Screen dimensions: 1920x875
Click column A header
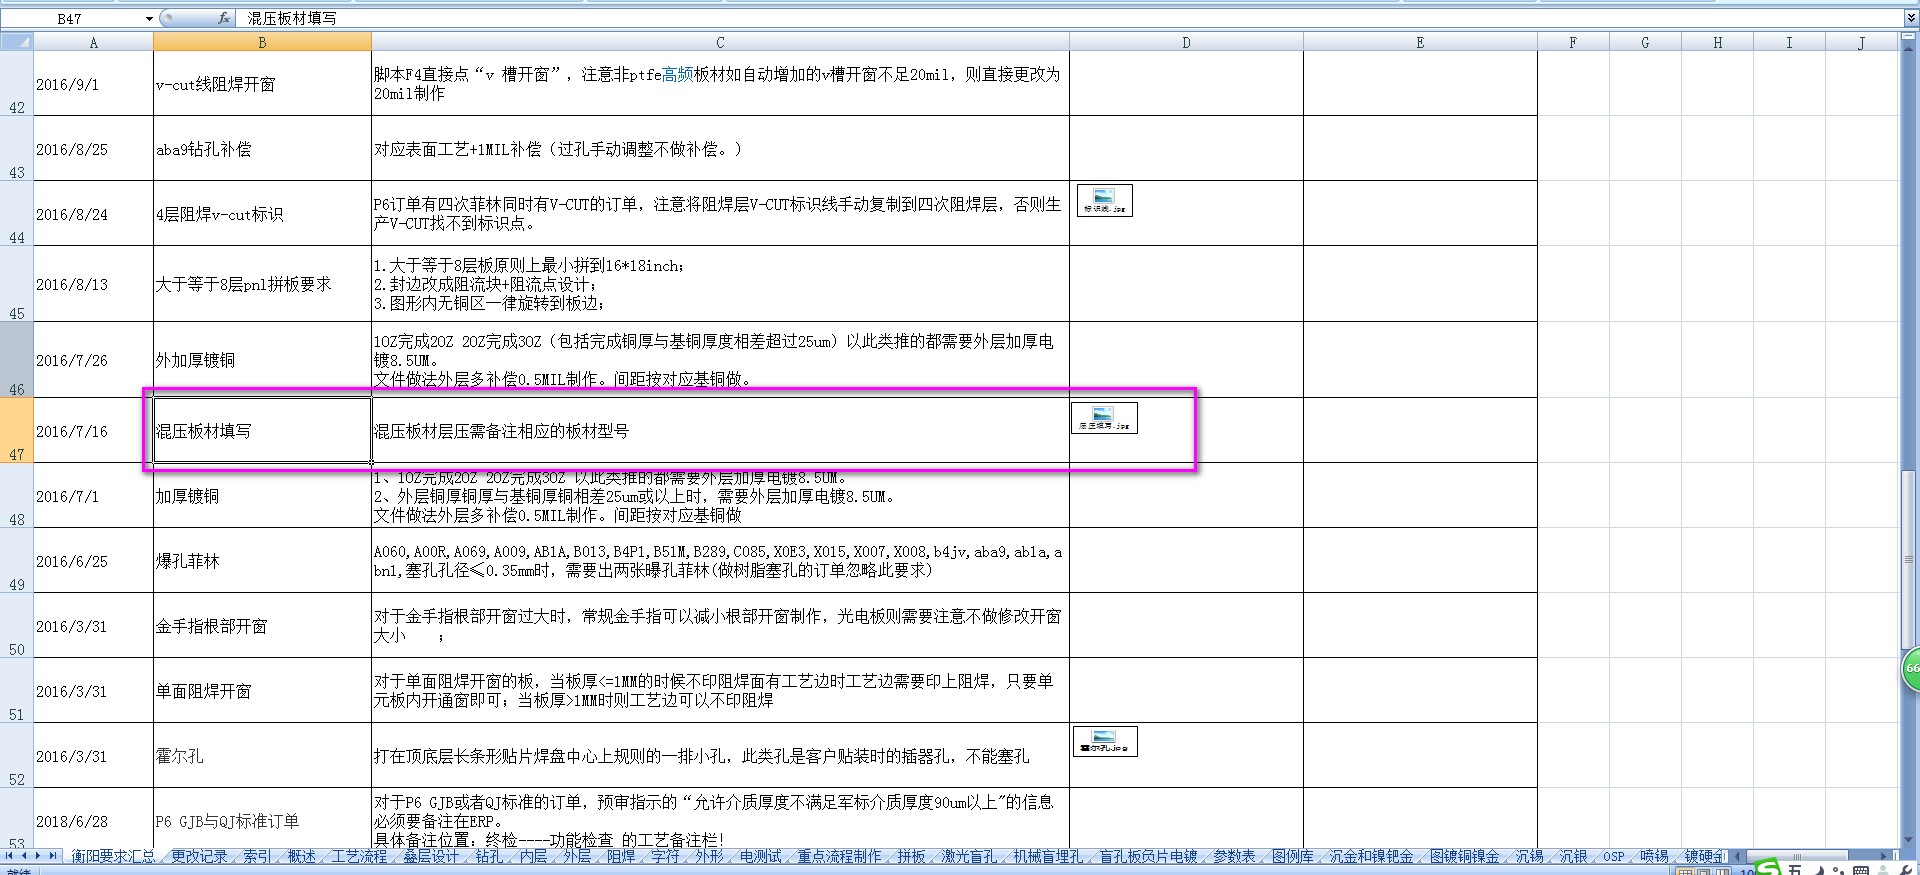point(93,42)
